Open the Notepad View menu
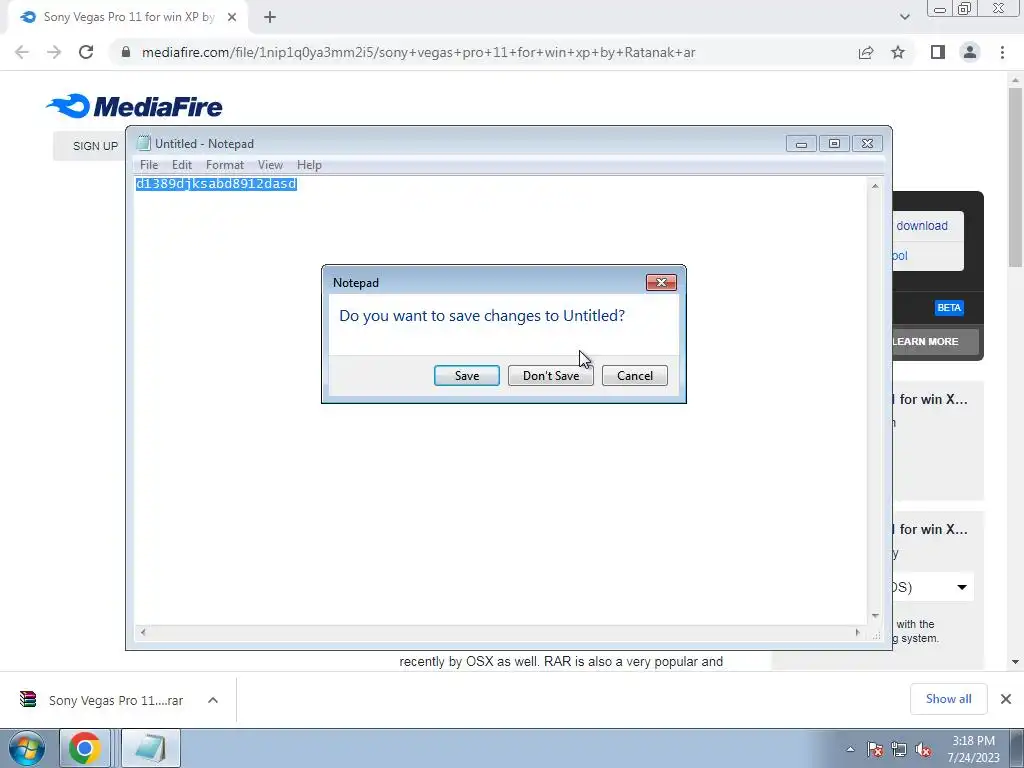The width and height of the screenshot is (1024, 768). coord(270,165)
